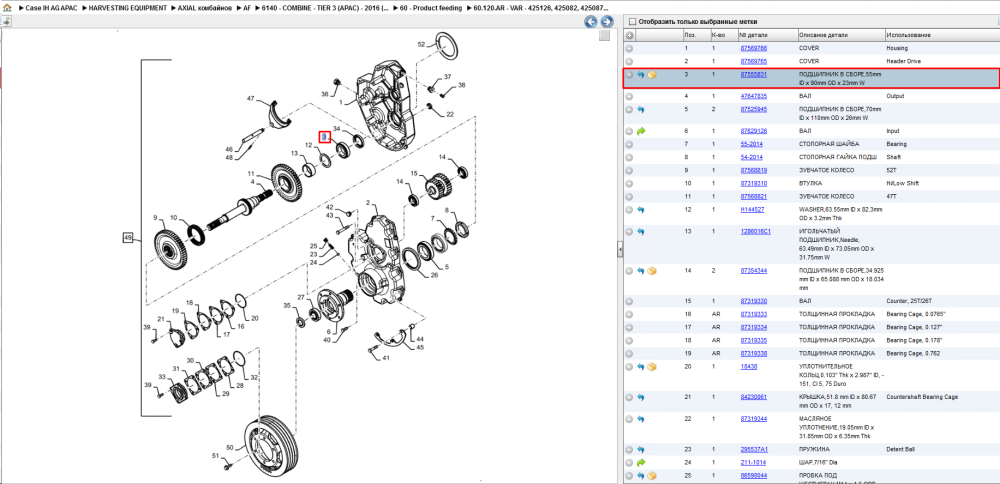
Task: Click 'Header Drive' usage cell
Action: coord(903,61)
